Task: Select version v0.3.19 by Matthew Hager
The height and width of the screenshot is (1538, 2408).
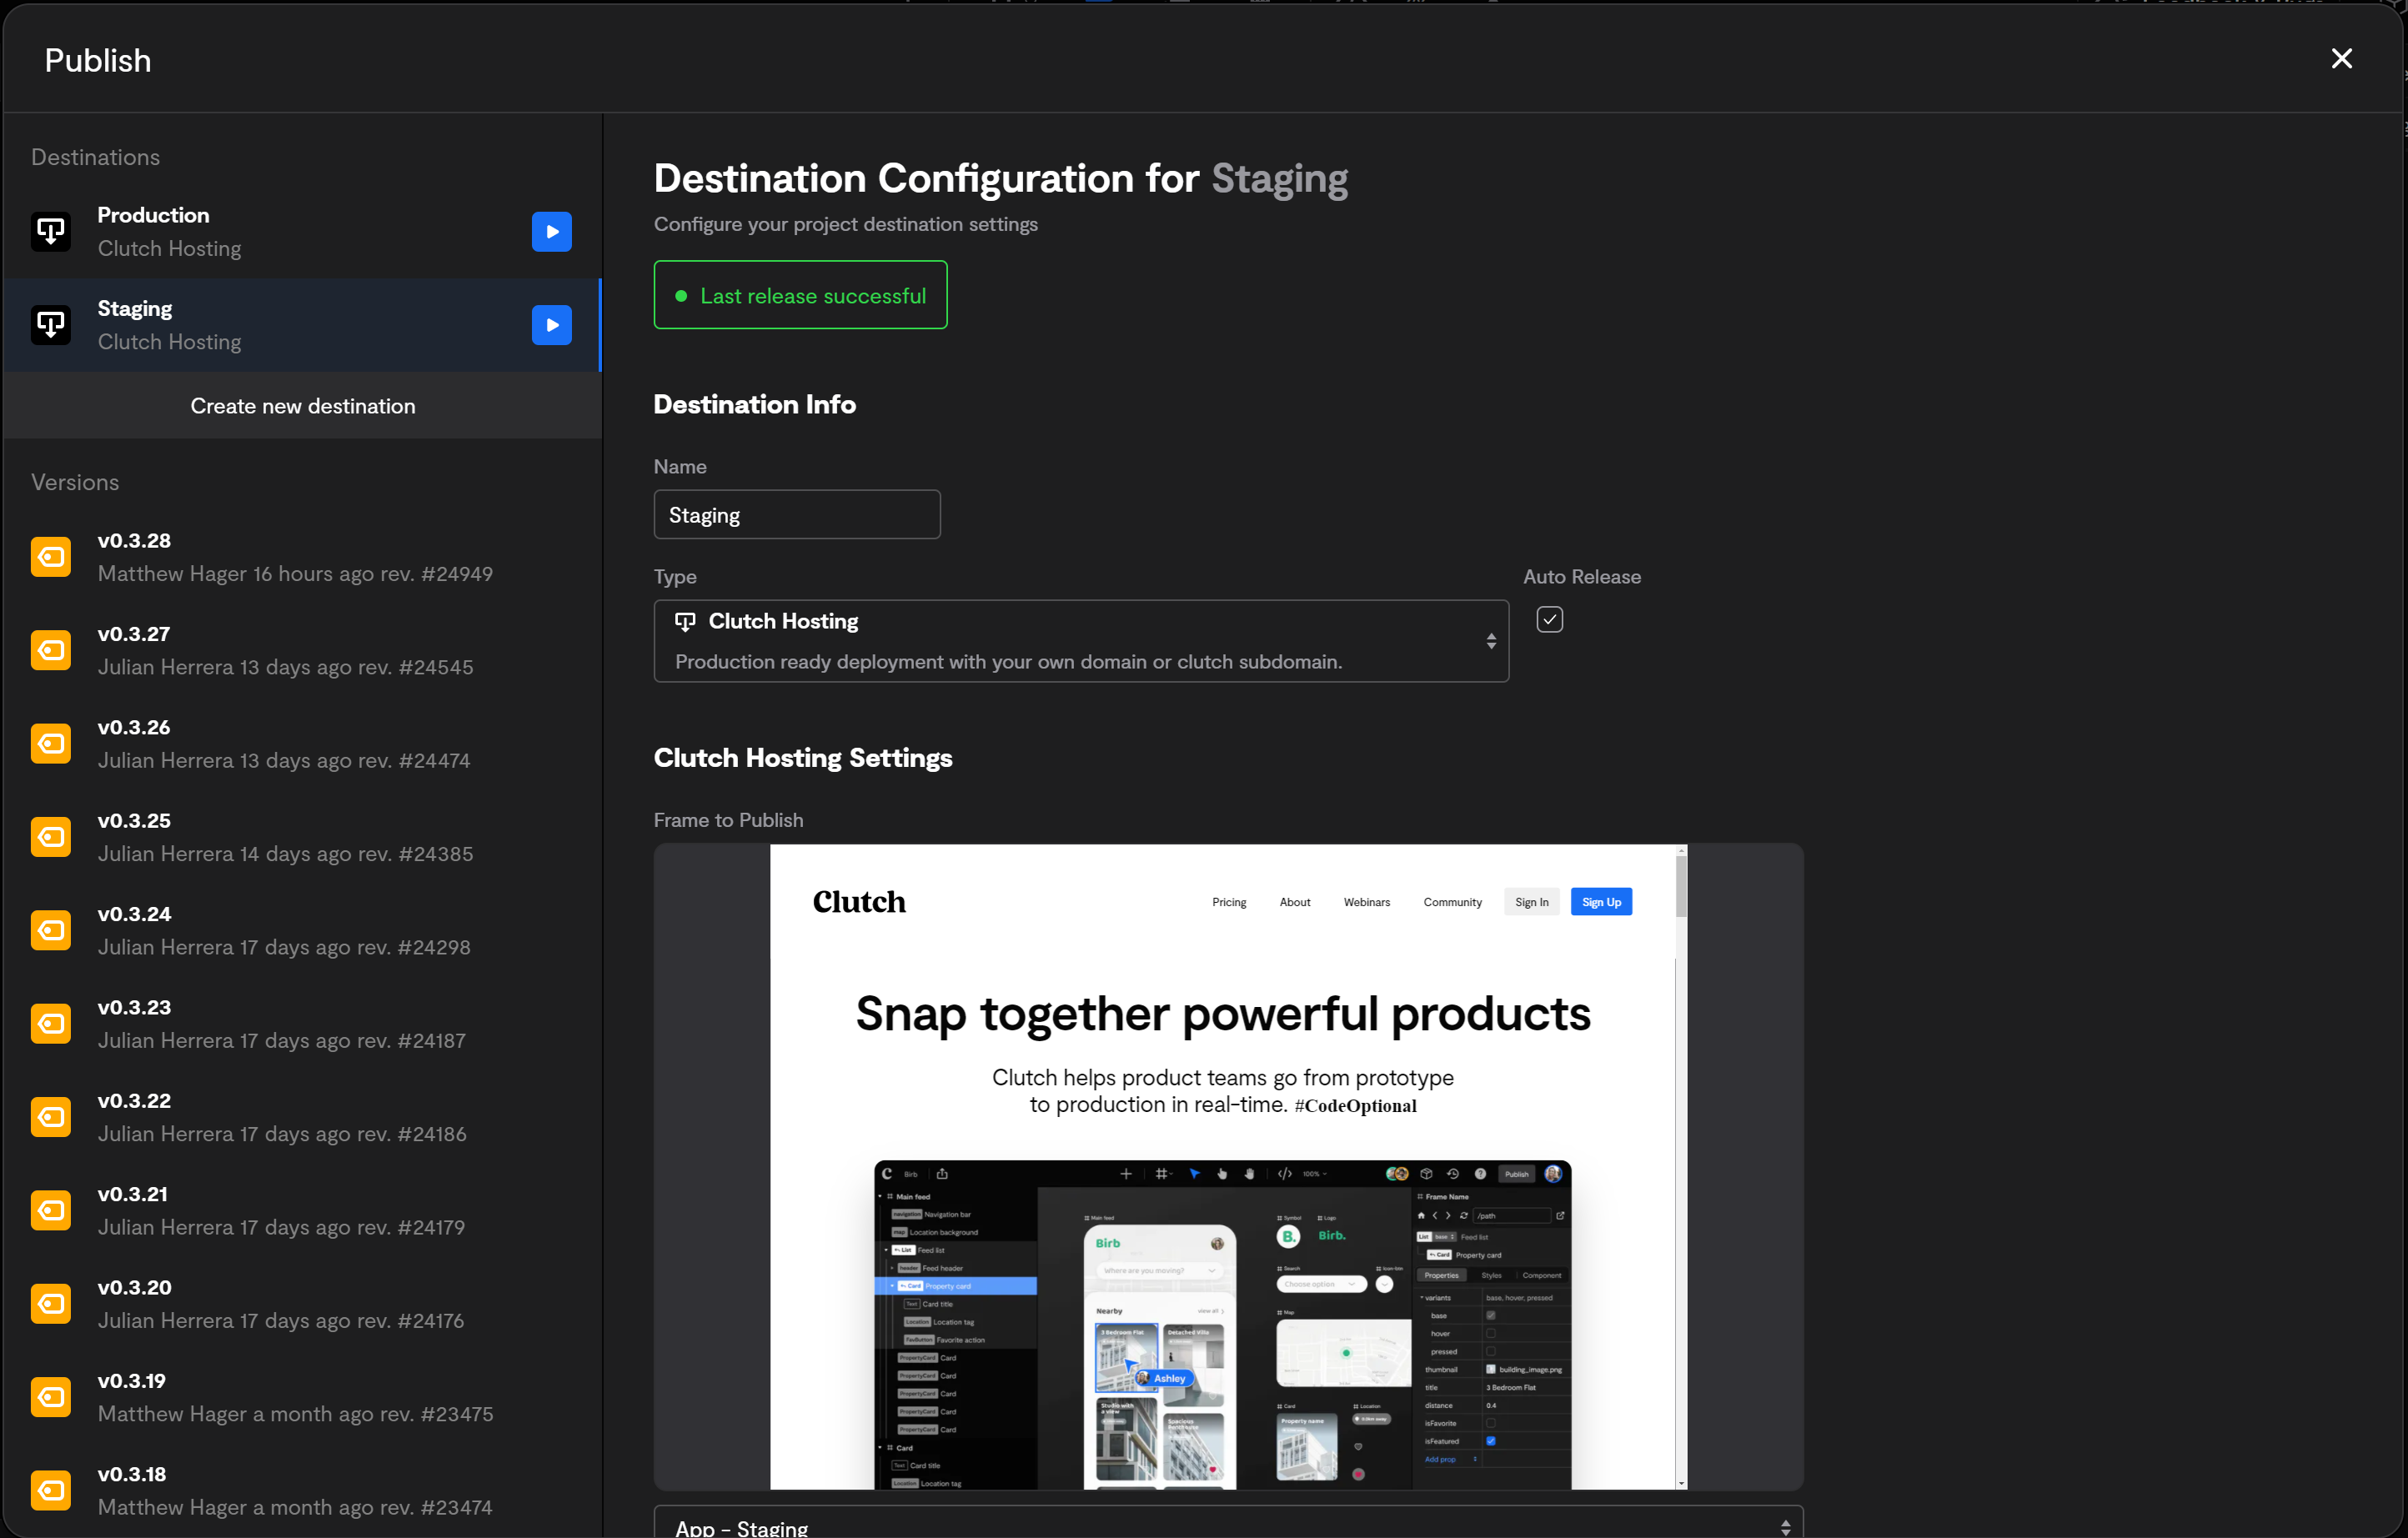Action: click(295, 1397)
